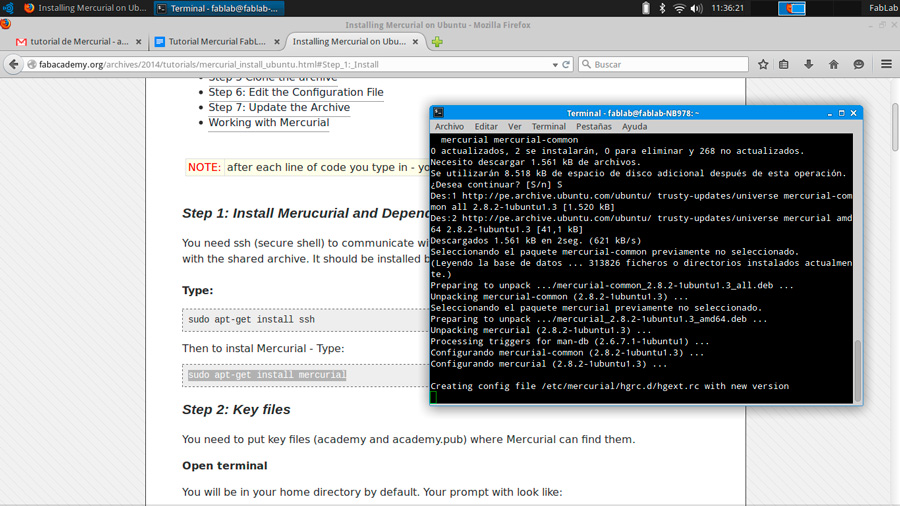Open the bookmarks list icon
Screen dimensions: 900x506
coord(784,64)
